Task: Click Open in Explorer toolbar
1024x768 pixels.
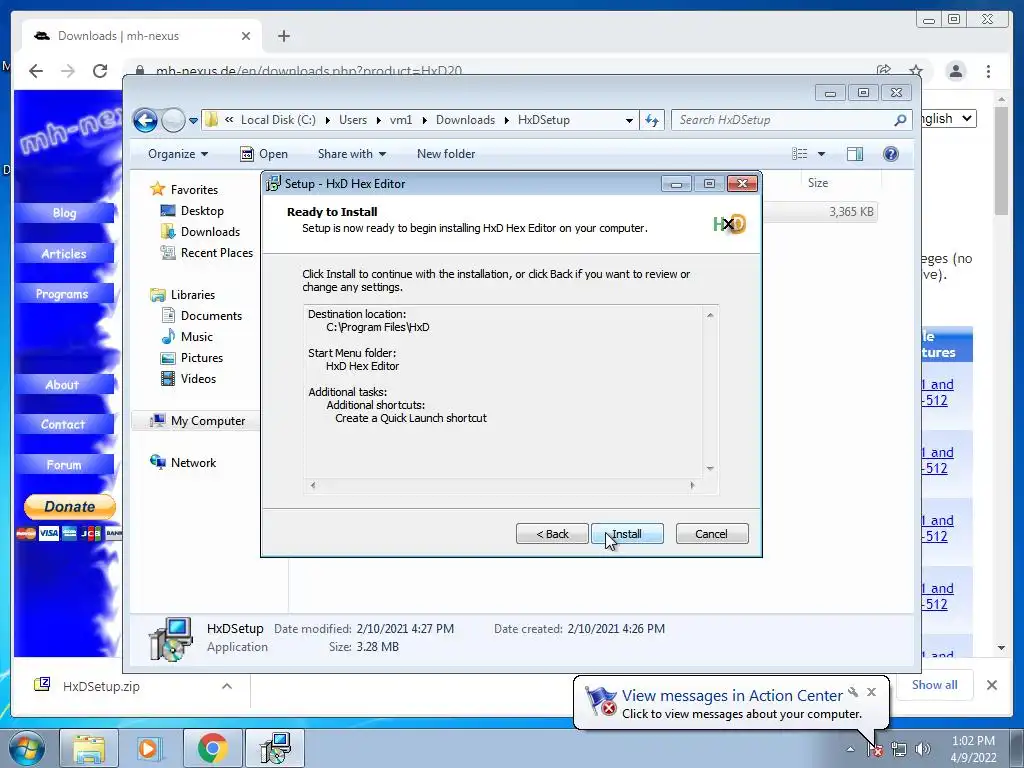Action: pyautogui.click(x=264, y=154)
